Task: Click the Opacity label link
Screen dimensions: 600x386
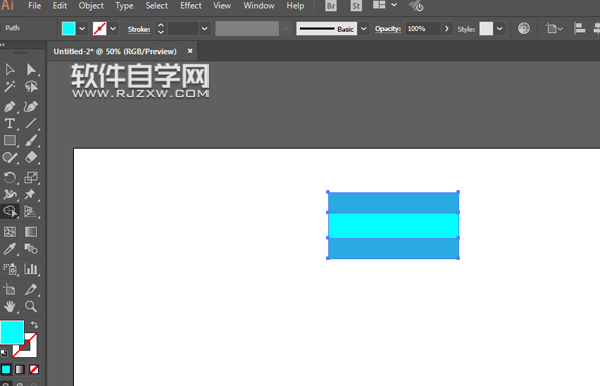Action: point(388,29)
